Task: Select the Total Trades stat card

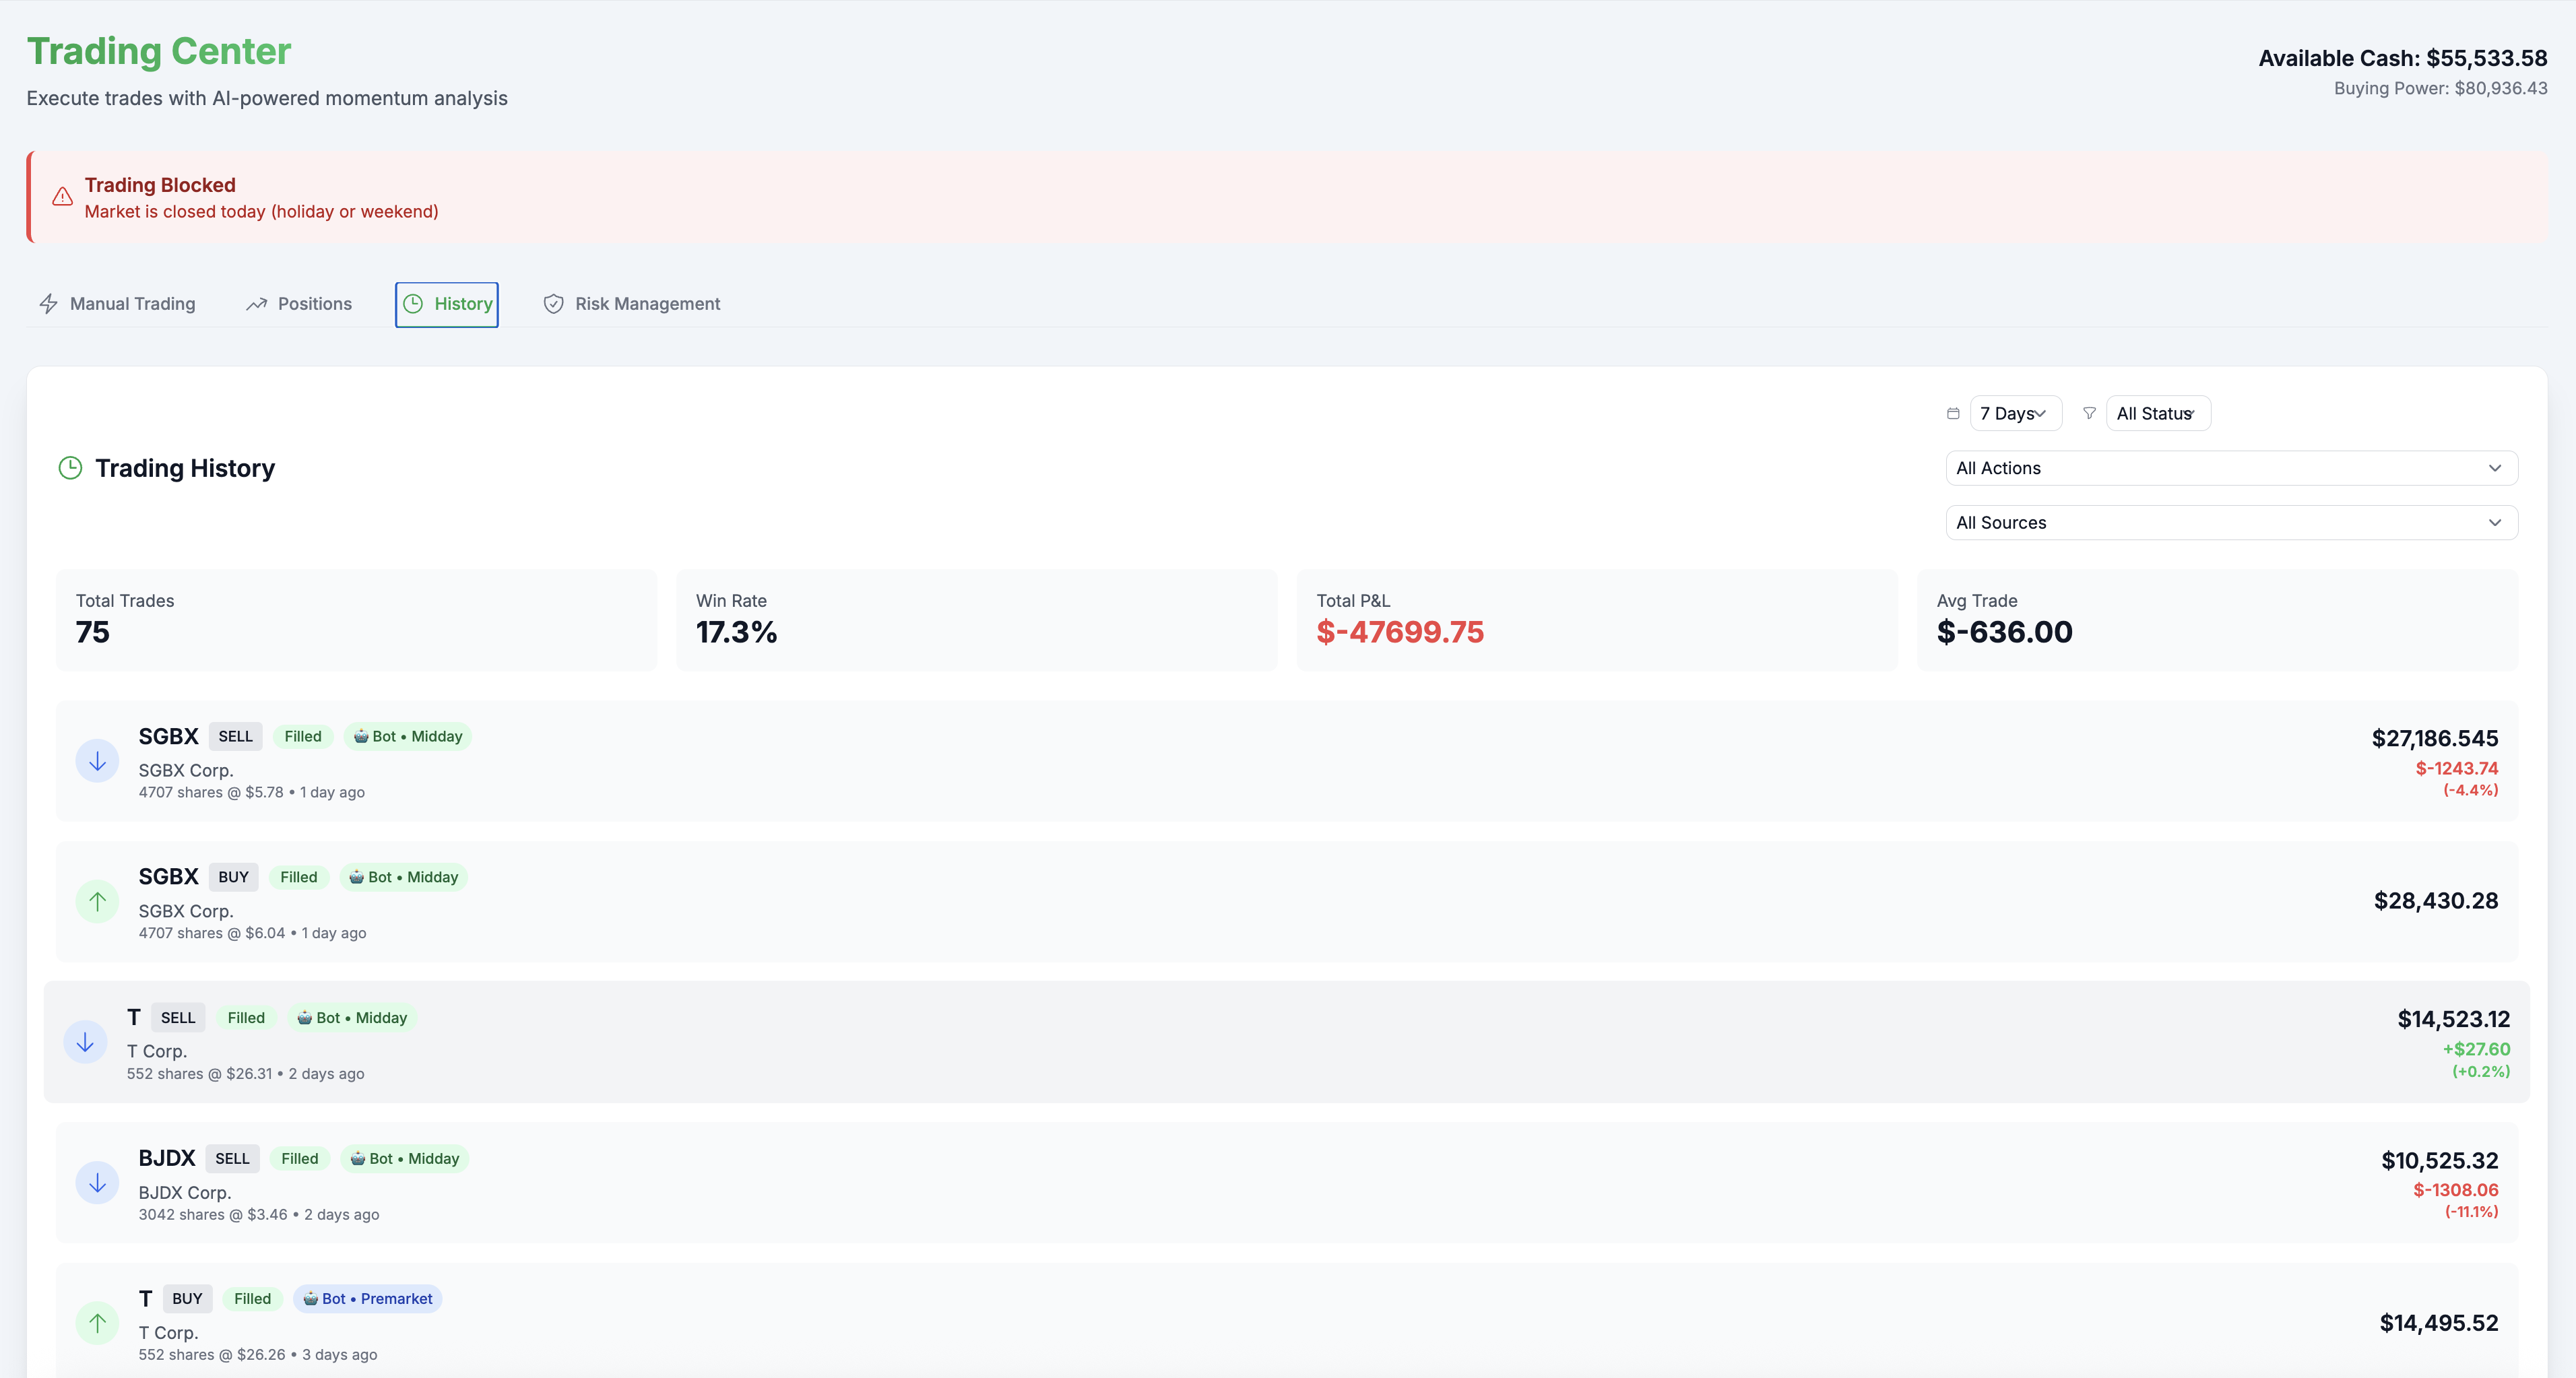Action: pyautogui.click(x=357, y=620)
